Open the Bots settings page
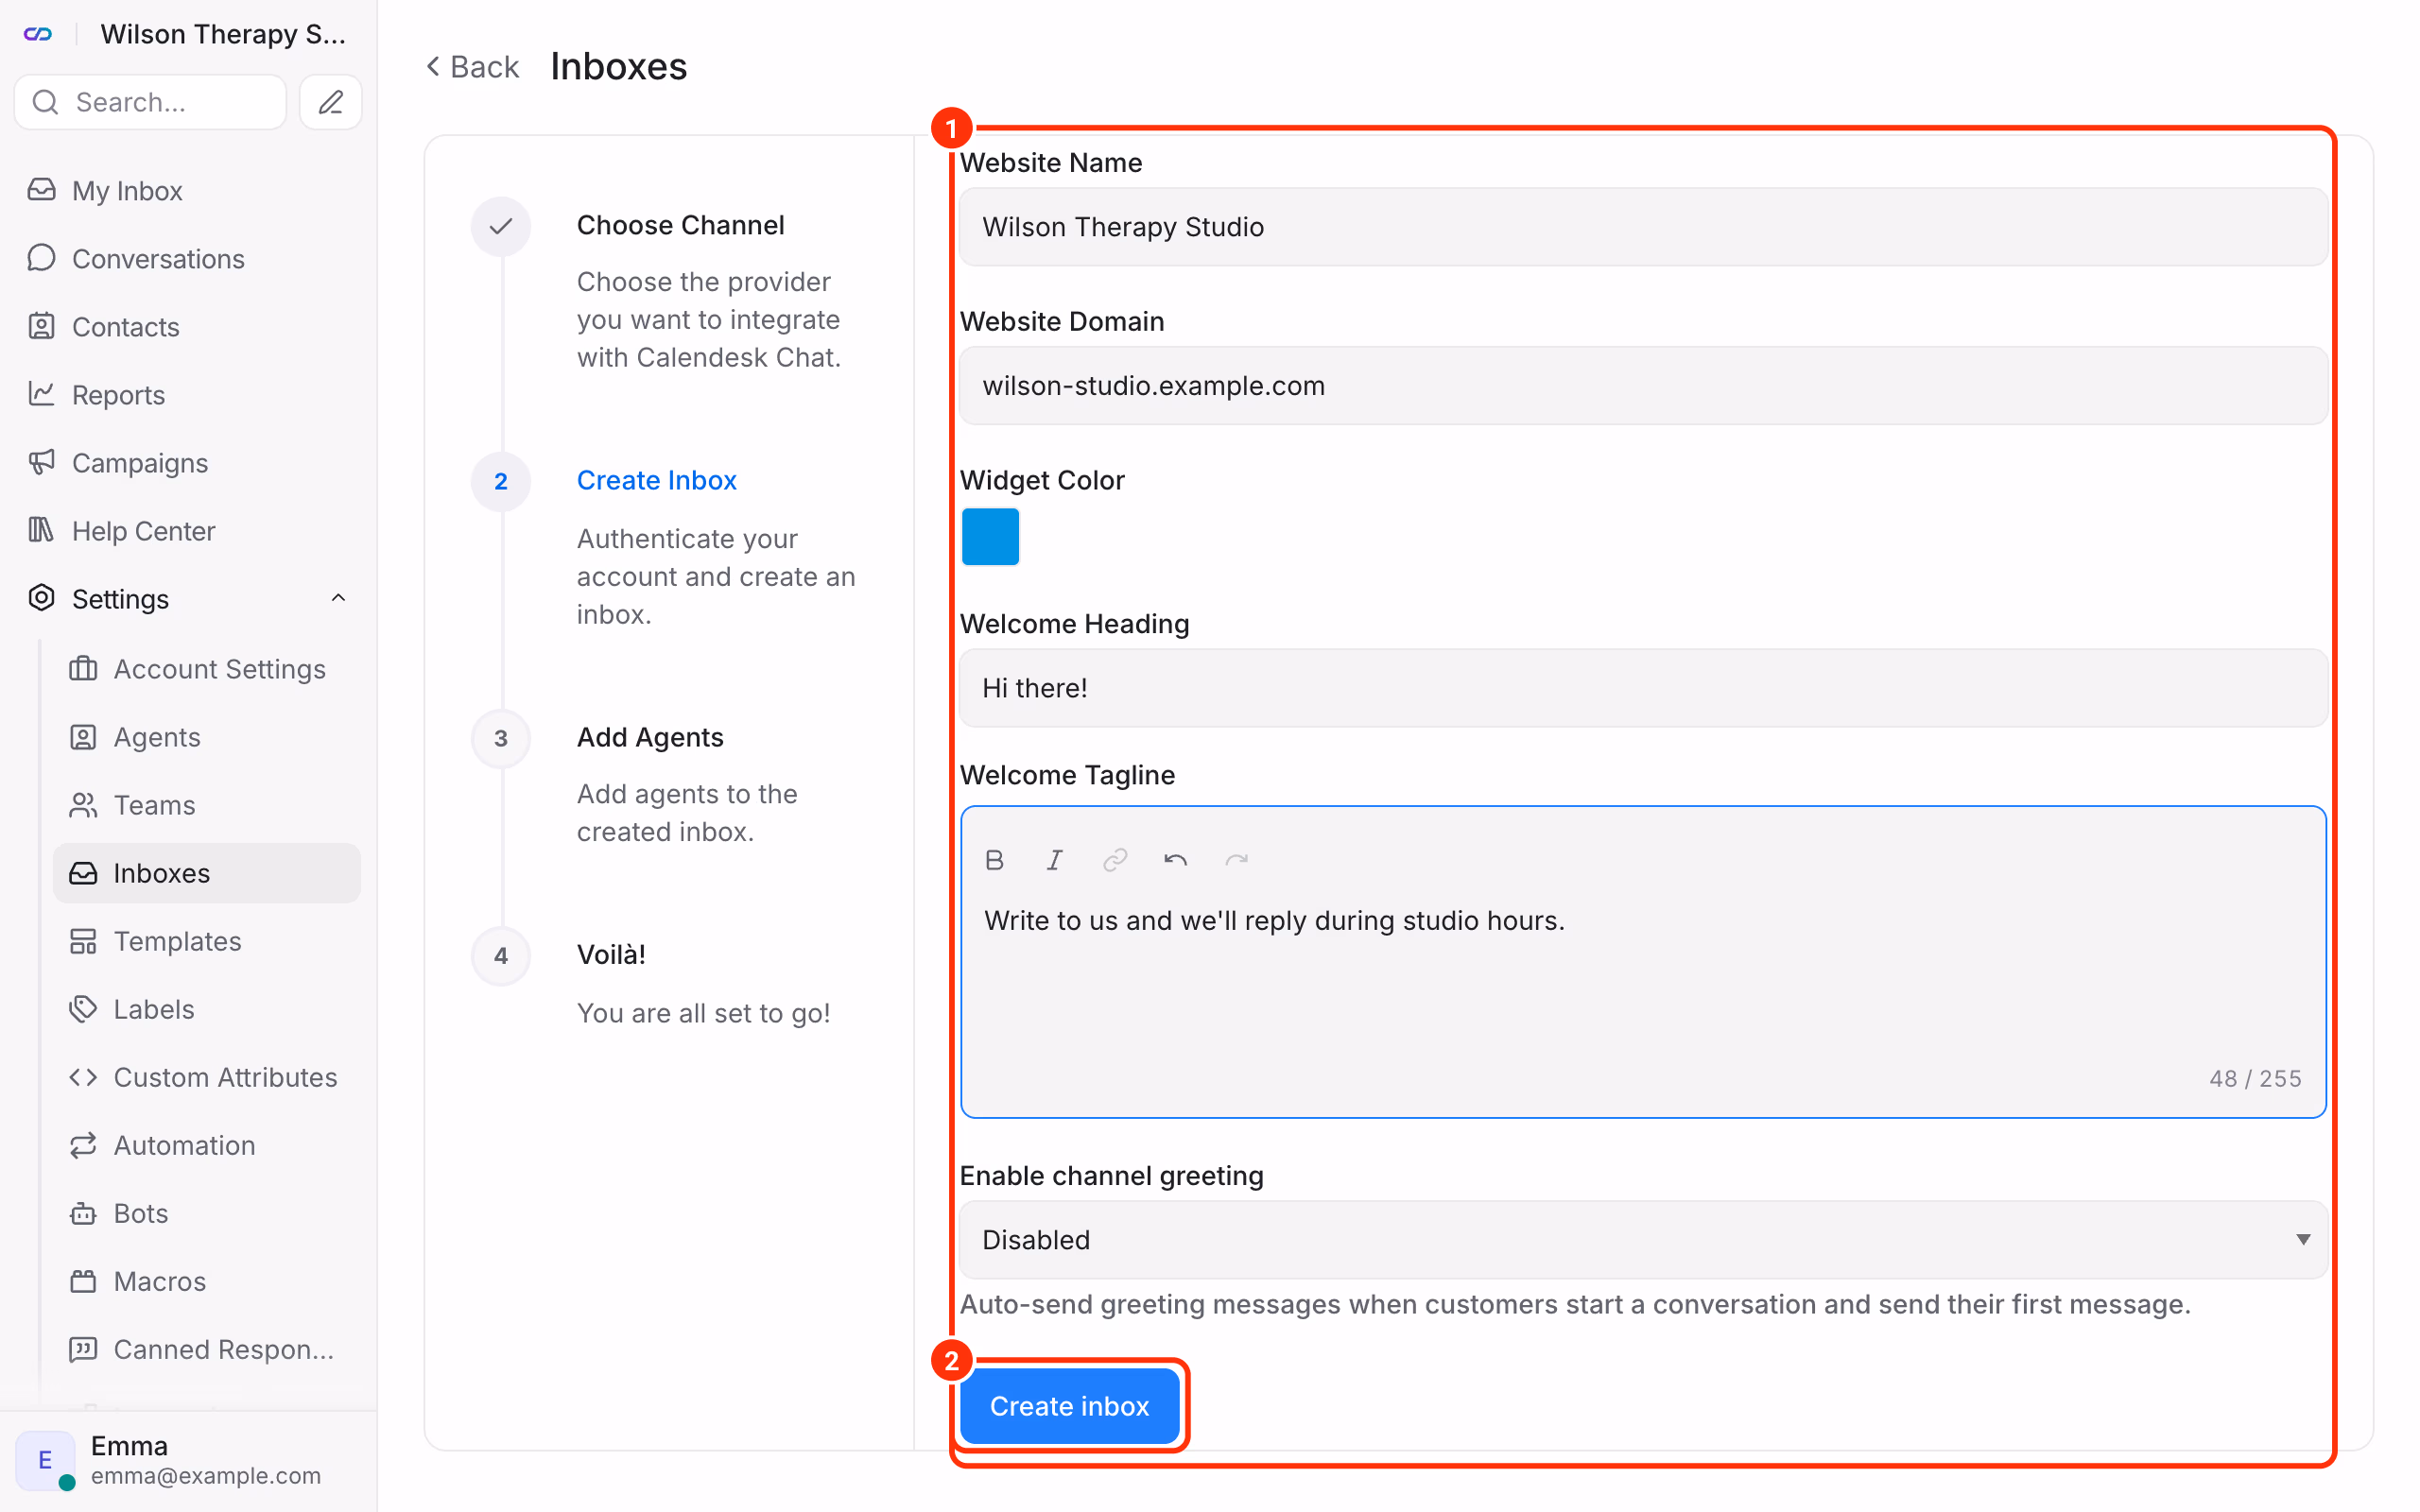This screenshot has width=2420, height=1512. [x=206, y=1213]
